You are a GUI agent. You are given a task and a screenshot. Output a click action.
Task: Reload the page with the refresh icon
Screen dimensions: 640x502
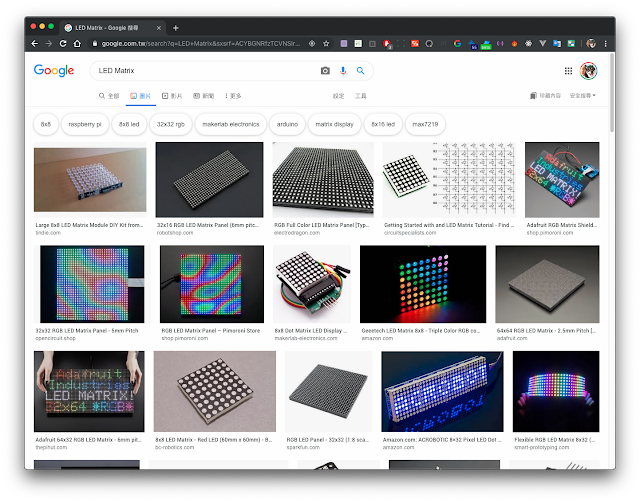point(63,44)
